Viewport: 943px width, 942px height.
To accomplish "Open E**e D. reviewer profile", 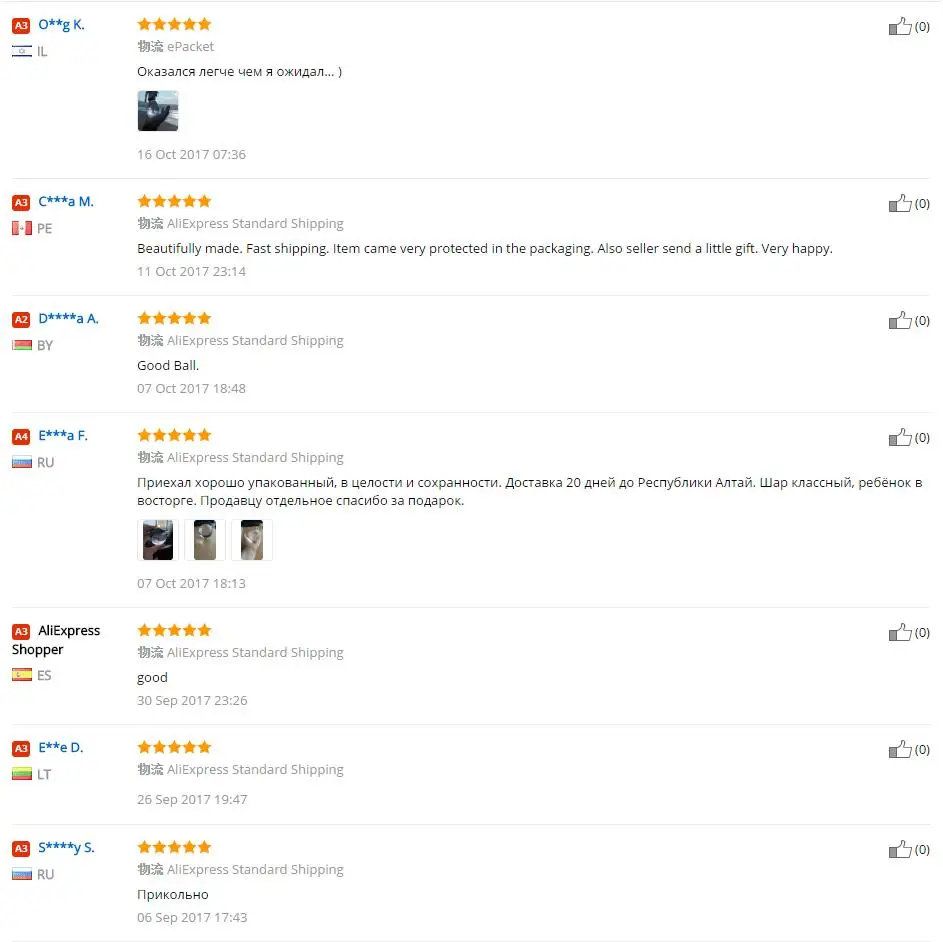I will pos(60,747).
